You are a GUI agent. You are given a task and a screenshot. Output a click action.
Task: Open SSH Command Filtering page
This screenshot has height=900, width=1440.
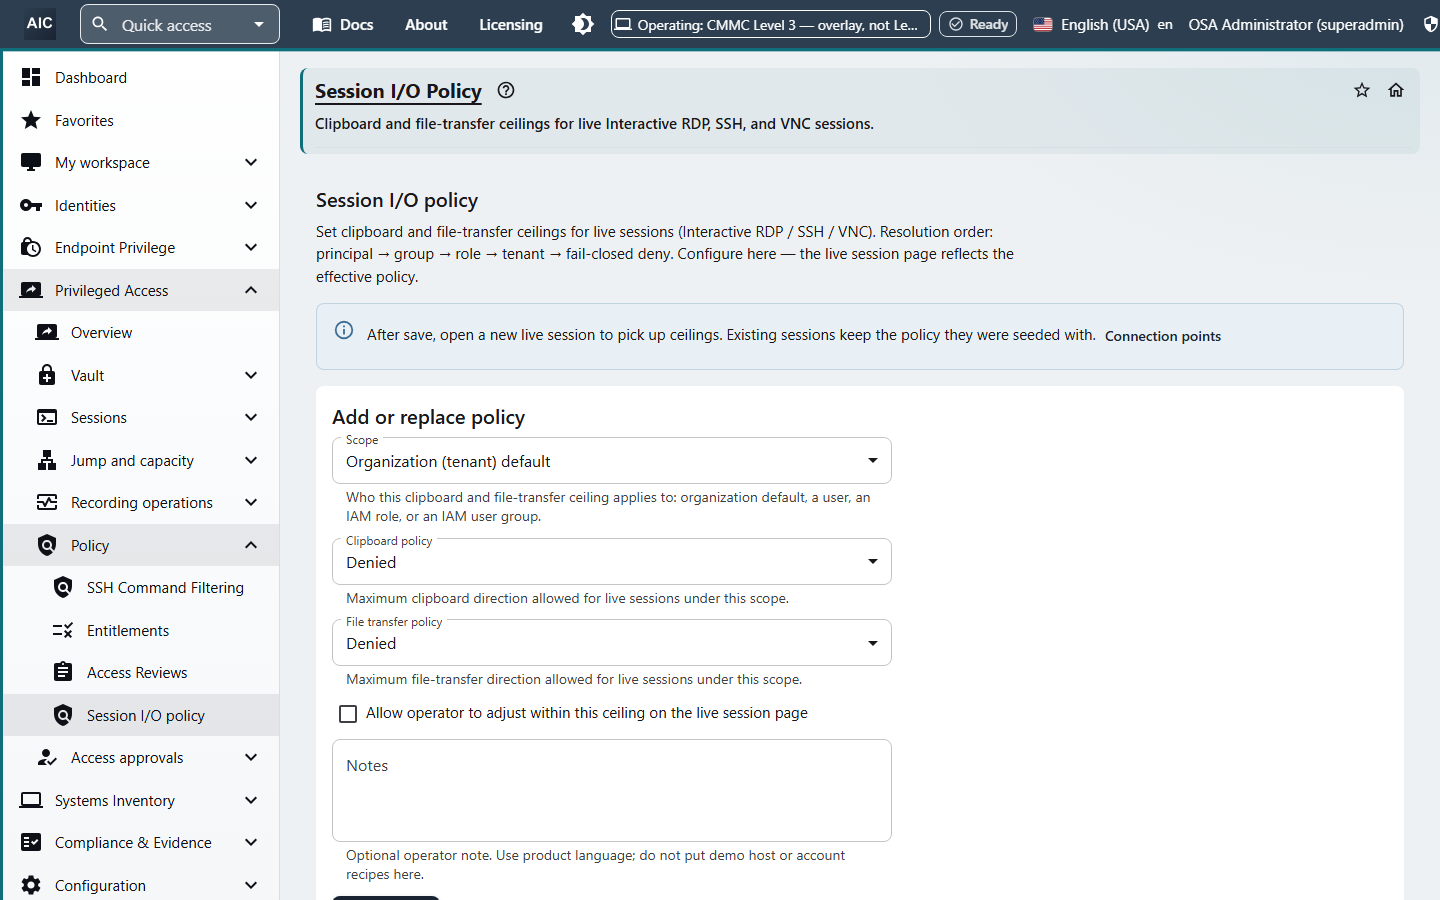141,588
